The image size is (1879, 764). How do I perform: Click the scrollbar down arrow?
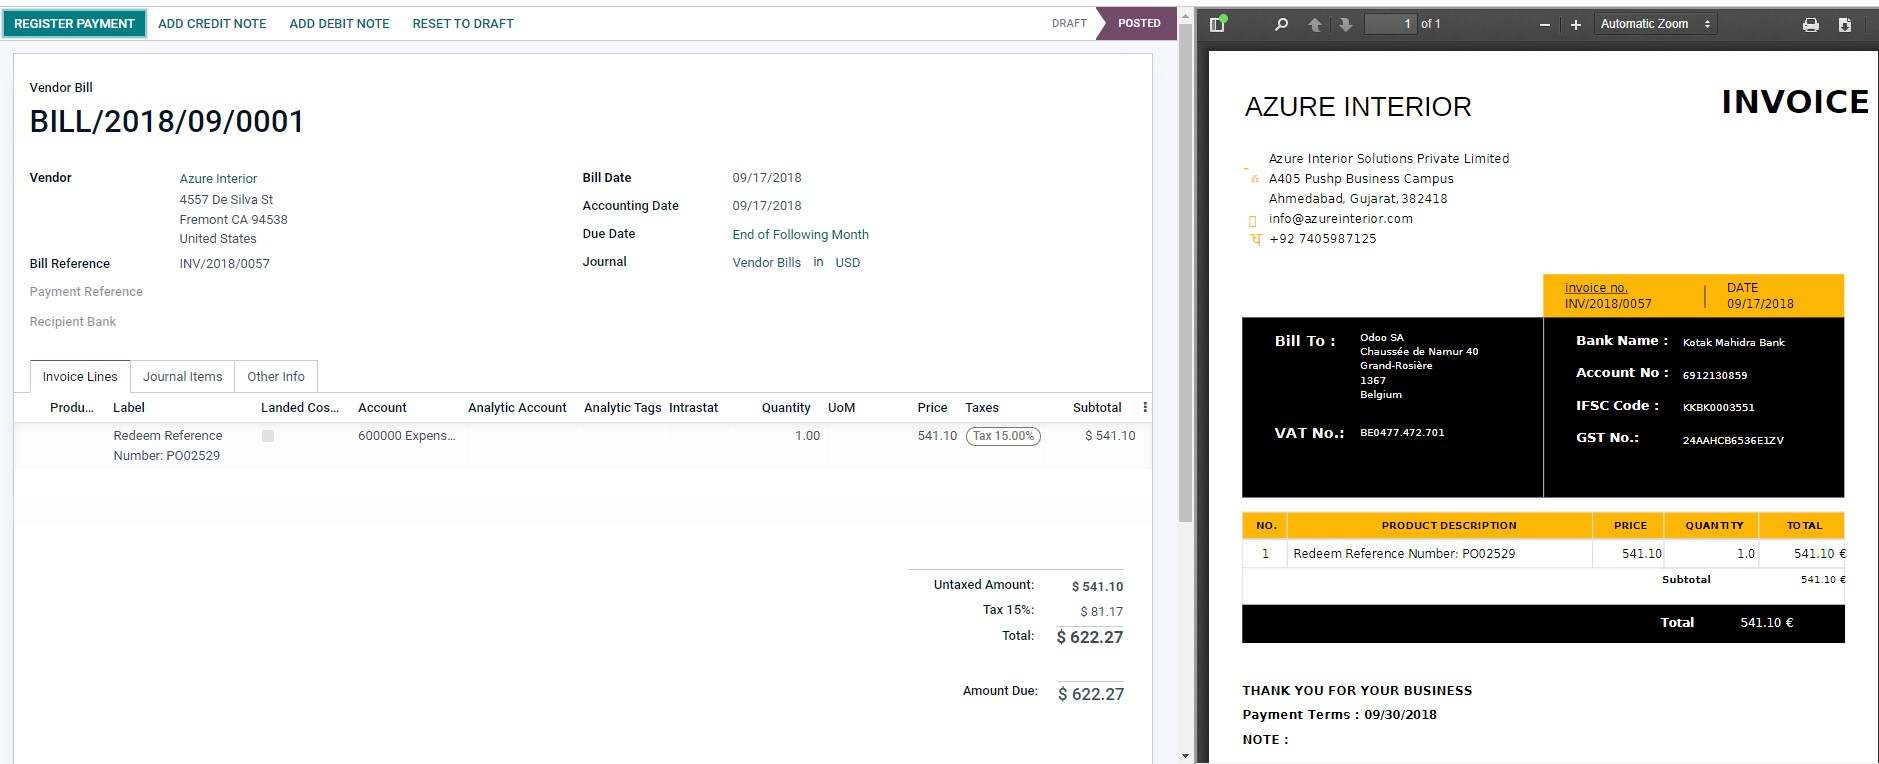[x=1186, y=756]
